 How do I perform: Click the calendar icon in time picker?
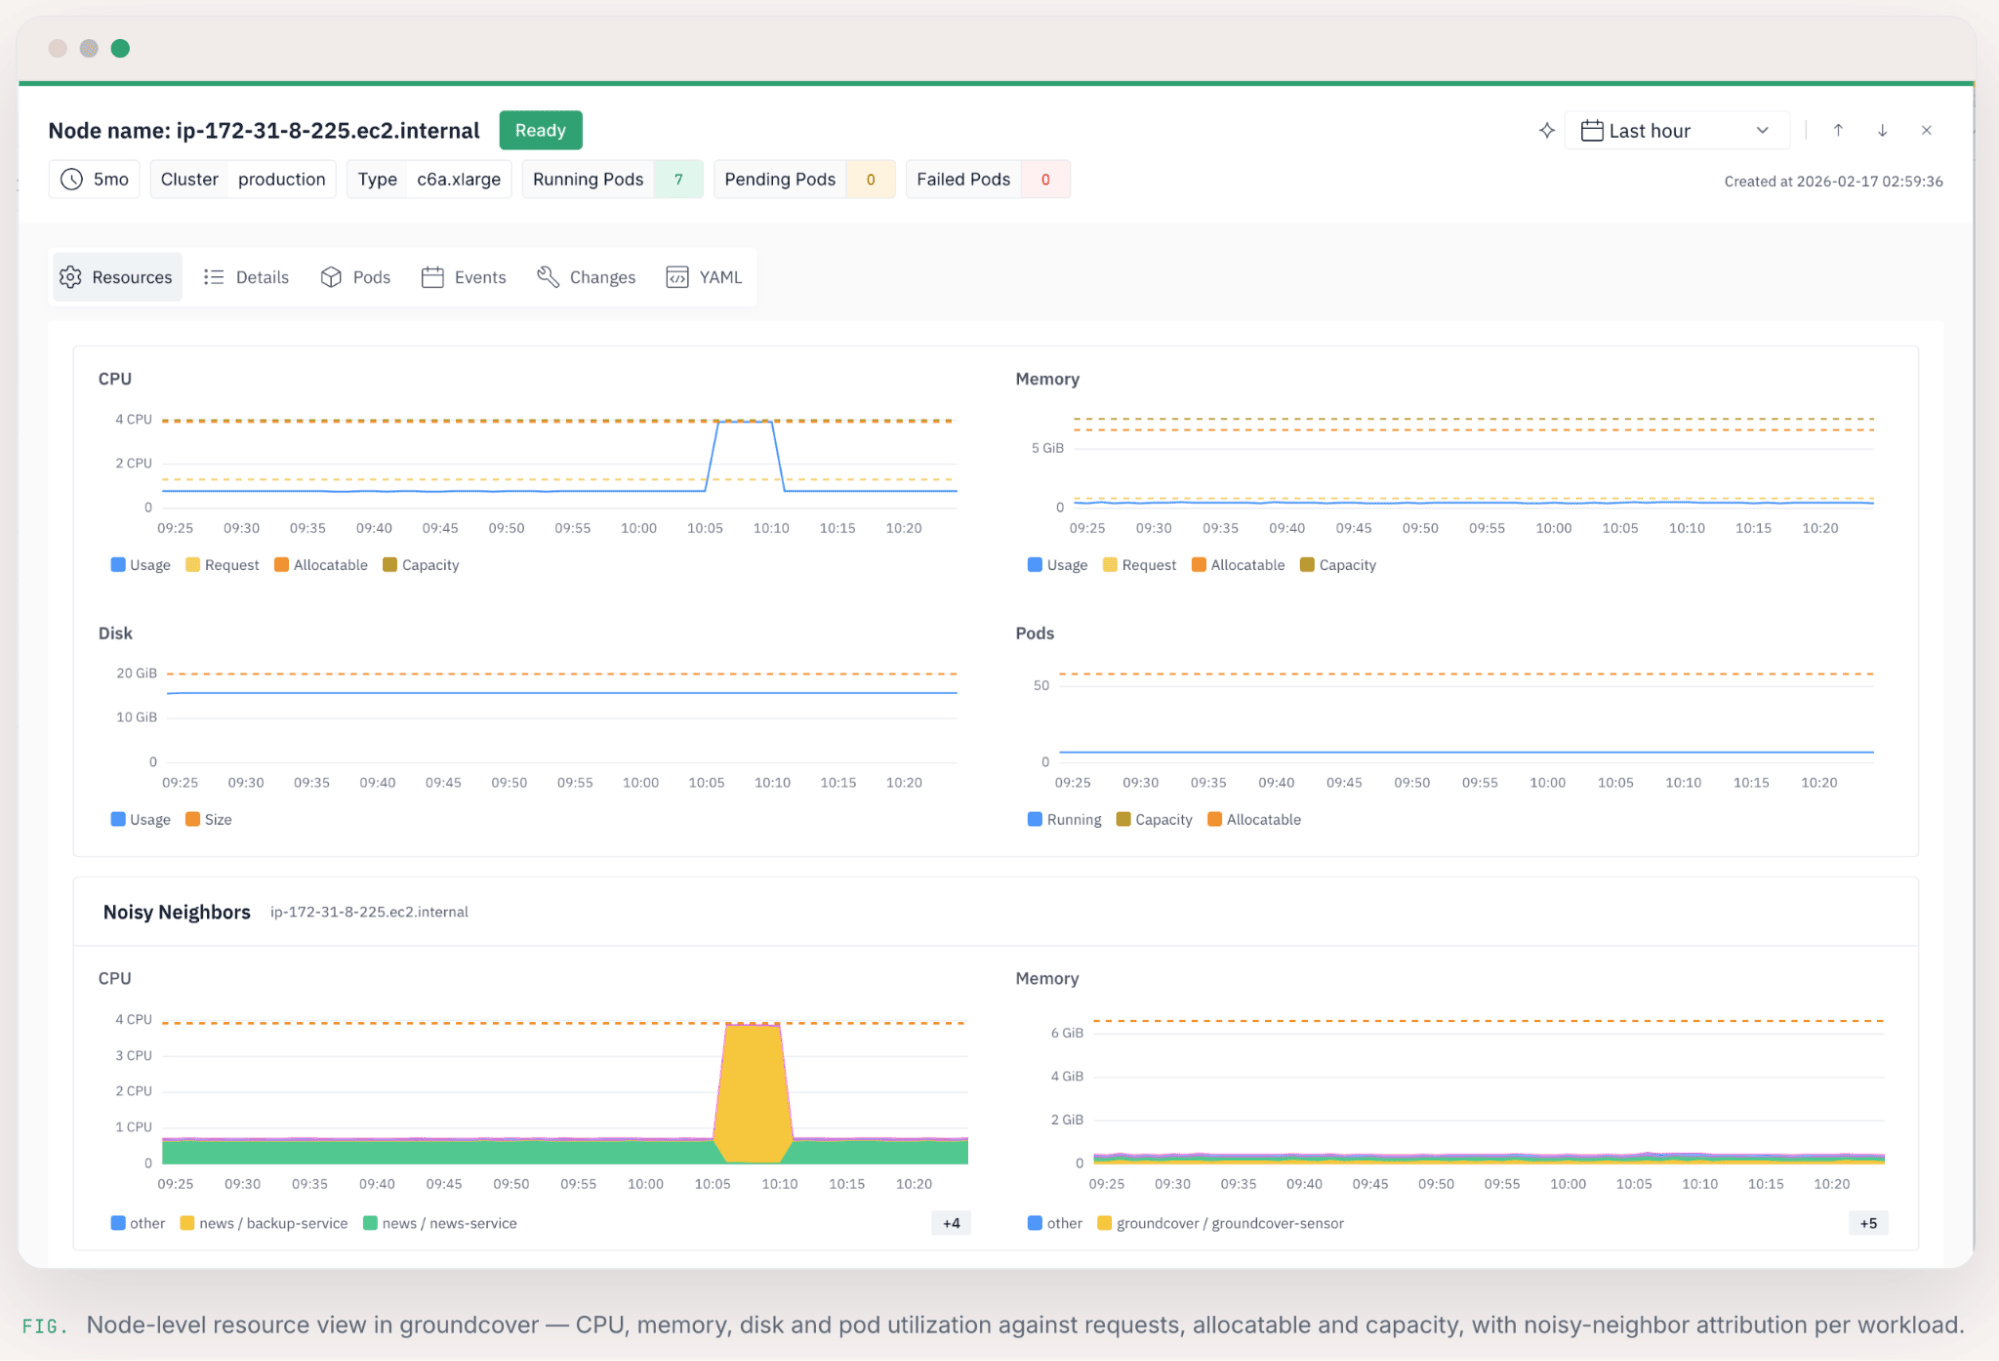(x=1592, y=131)
